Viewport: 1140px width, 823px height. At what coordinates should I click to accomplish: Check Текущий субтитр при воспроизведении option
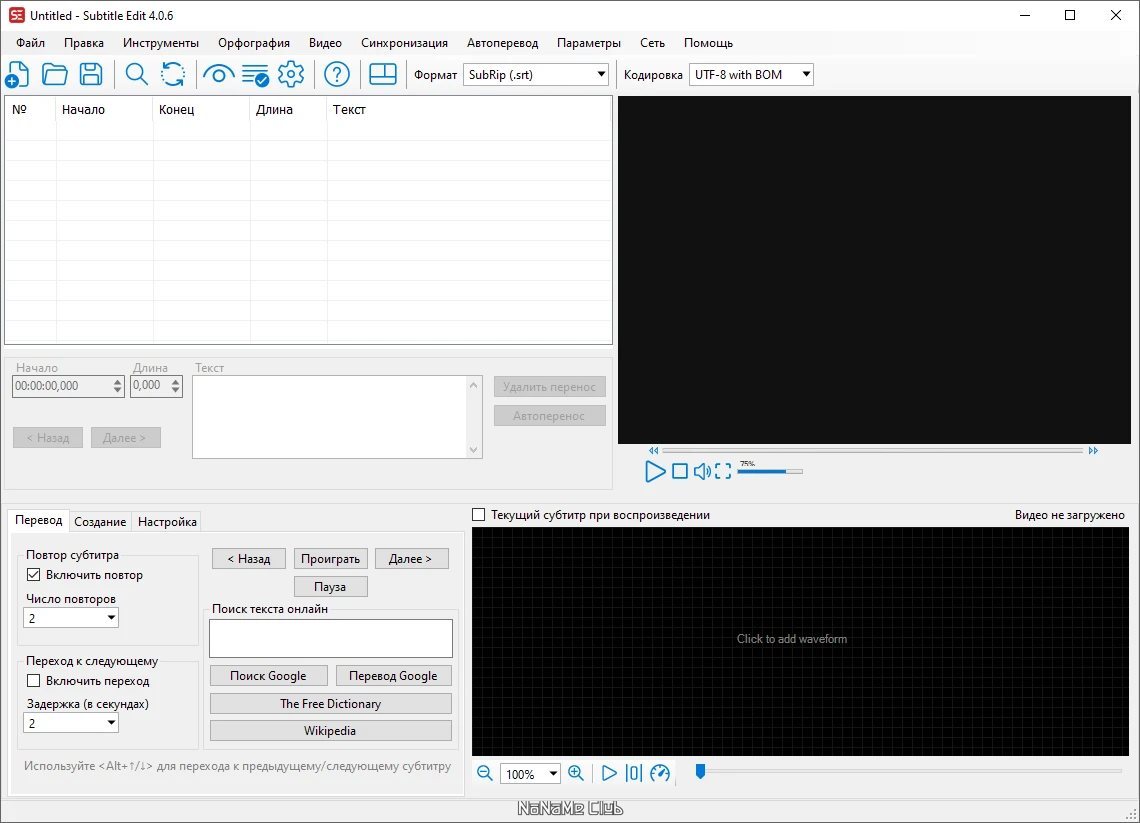(x=478, y=515)
